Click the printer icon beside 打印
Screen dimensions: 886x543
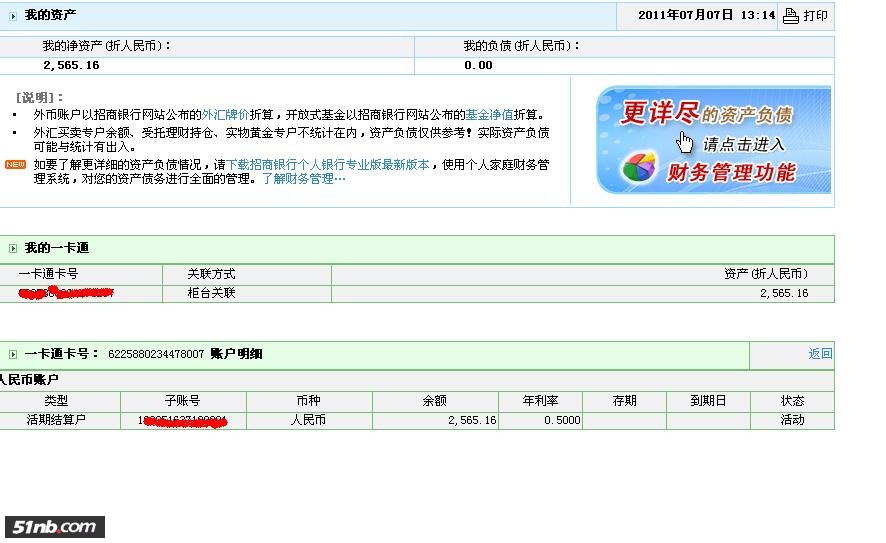(x=790, y=15)
